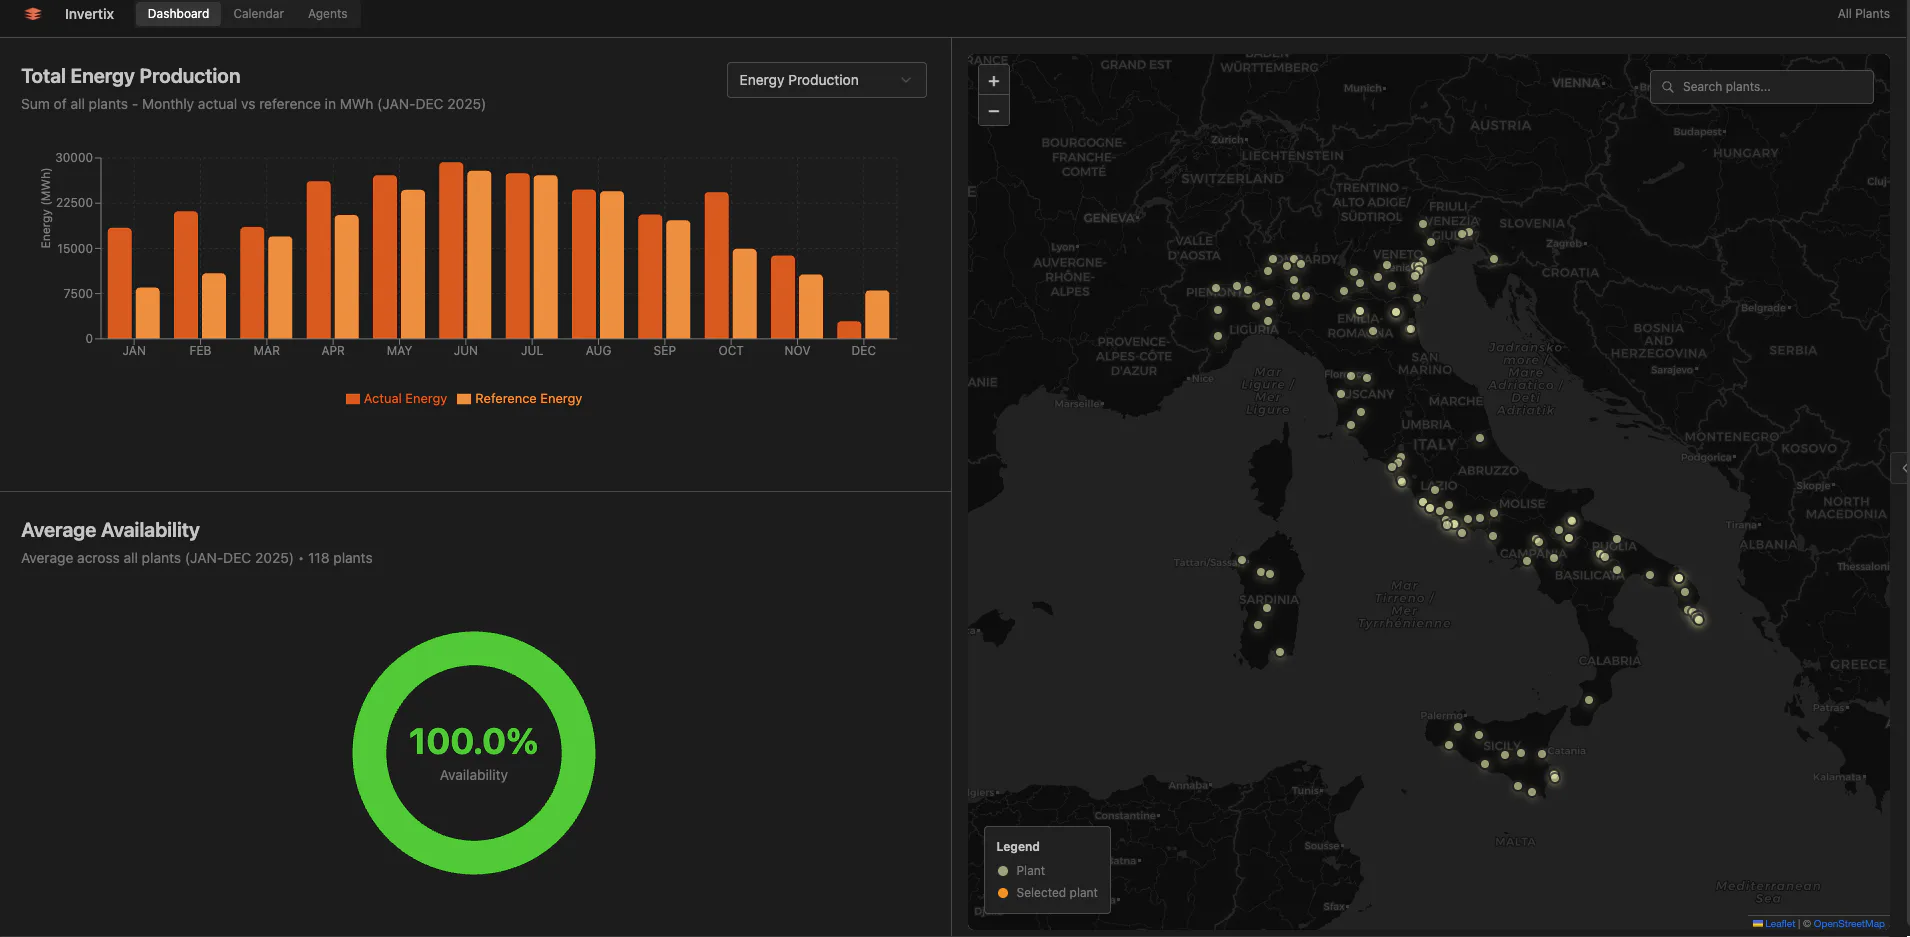The image size is (1910, 937).
Task: Zoom out on the map
Action: pos(994,111)
